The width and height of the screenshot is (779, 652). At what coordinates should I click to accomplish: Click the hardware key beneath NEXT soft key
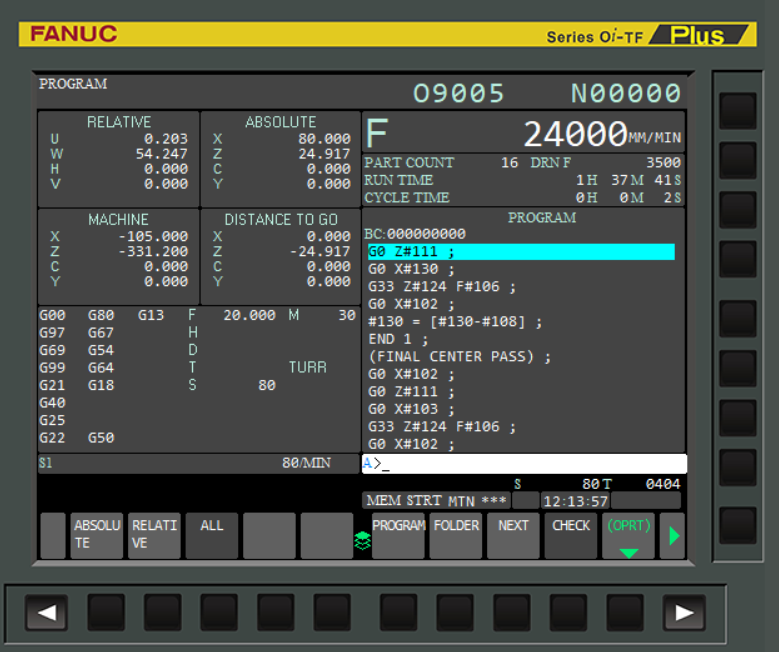(512, 613)
